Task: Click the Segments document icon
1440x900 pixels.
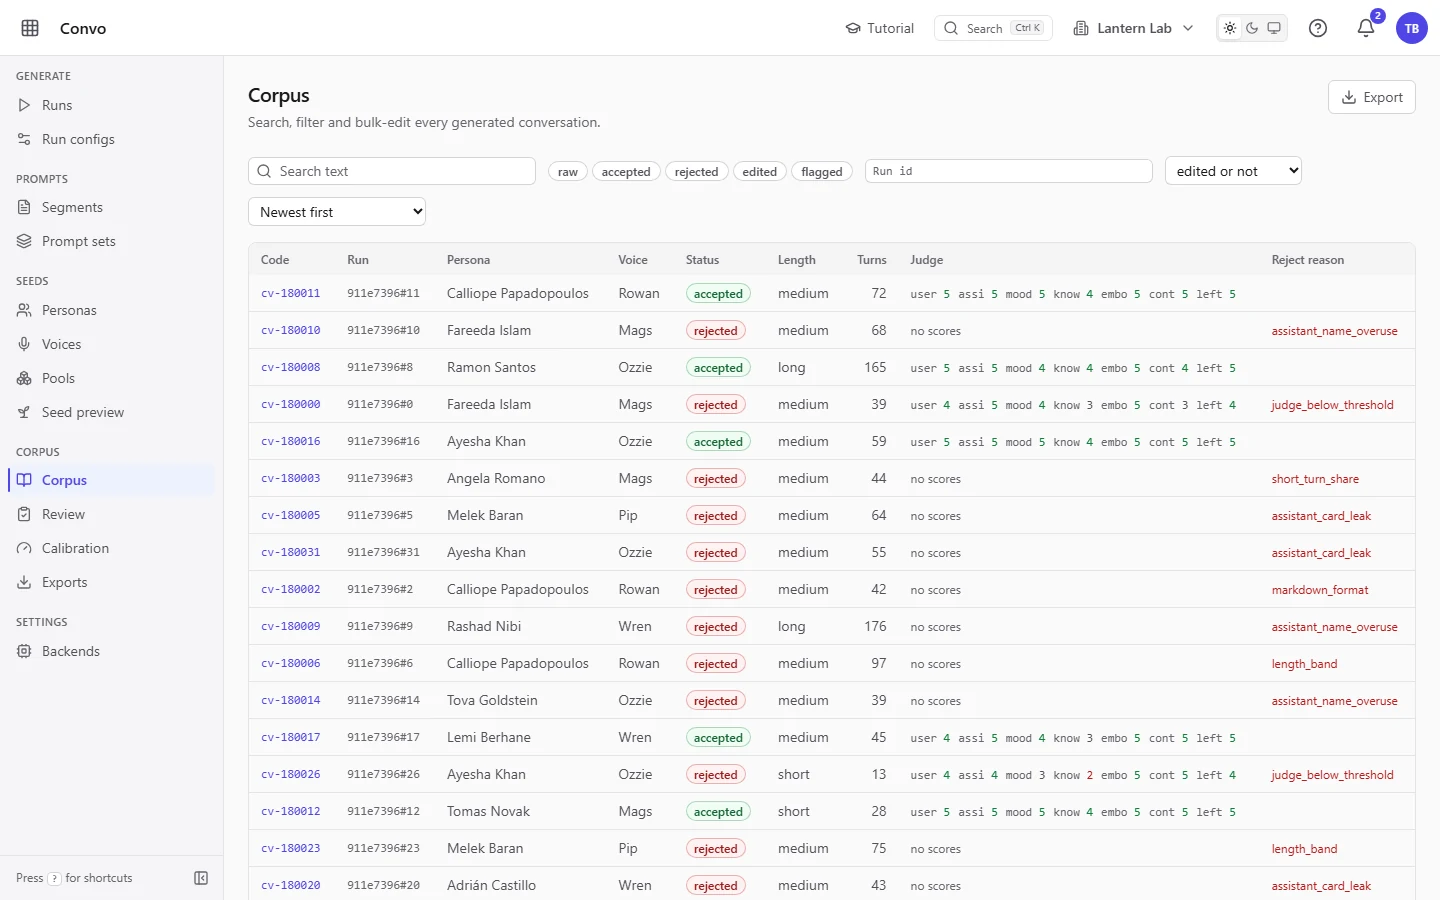Action: (24, 207)
